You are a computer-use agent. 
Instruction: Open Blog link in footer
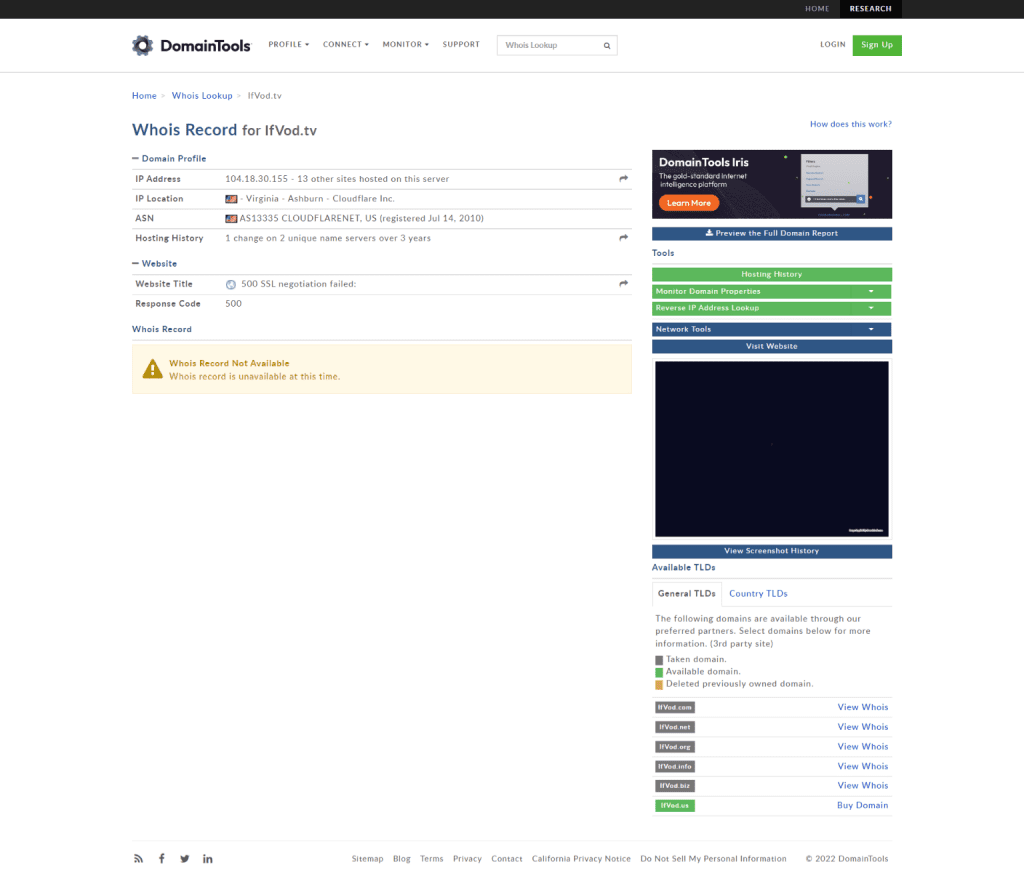[402, 859]
